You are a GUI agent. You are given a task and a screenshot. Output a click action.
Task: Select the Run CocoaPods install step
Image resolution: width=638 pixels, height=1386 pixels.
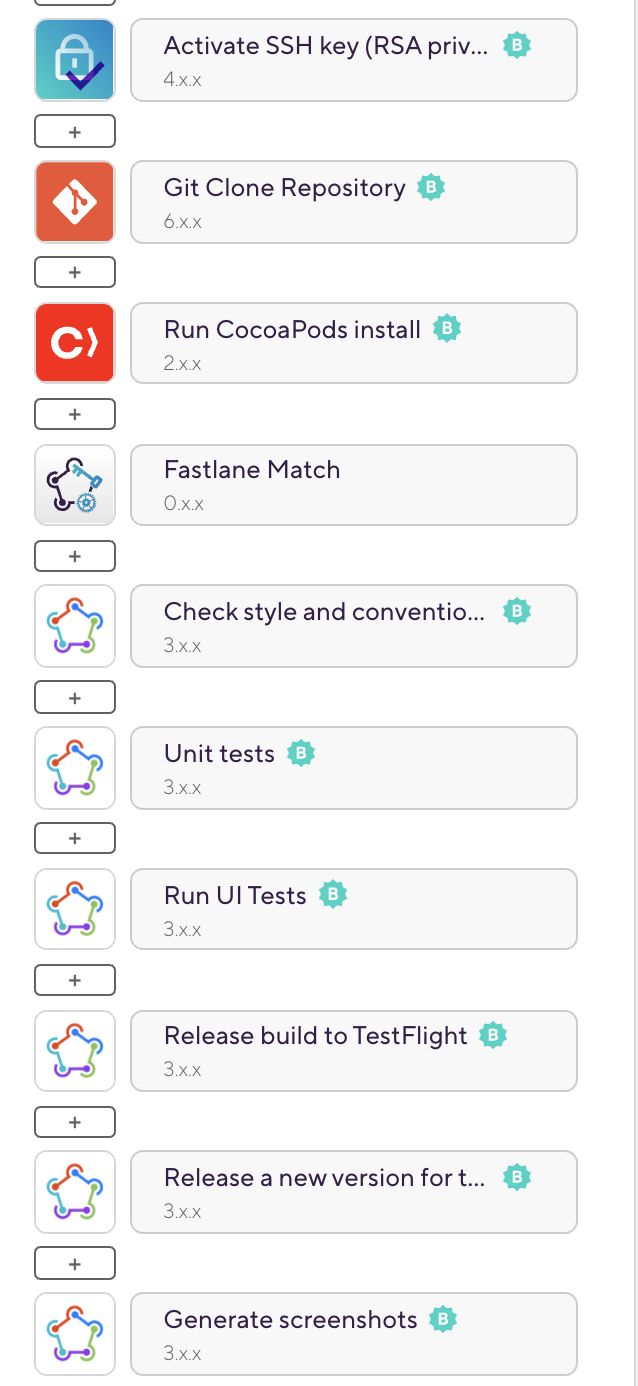coord(354,343)
